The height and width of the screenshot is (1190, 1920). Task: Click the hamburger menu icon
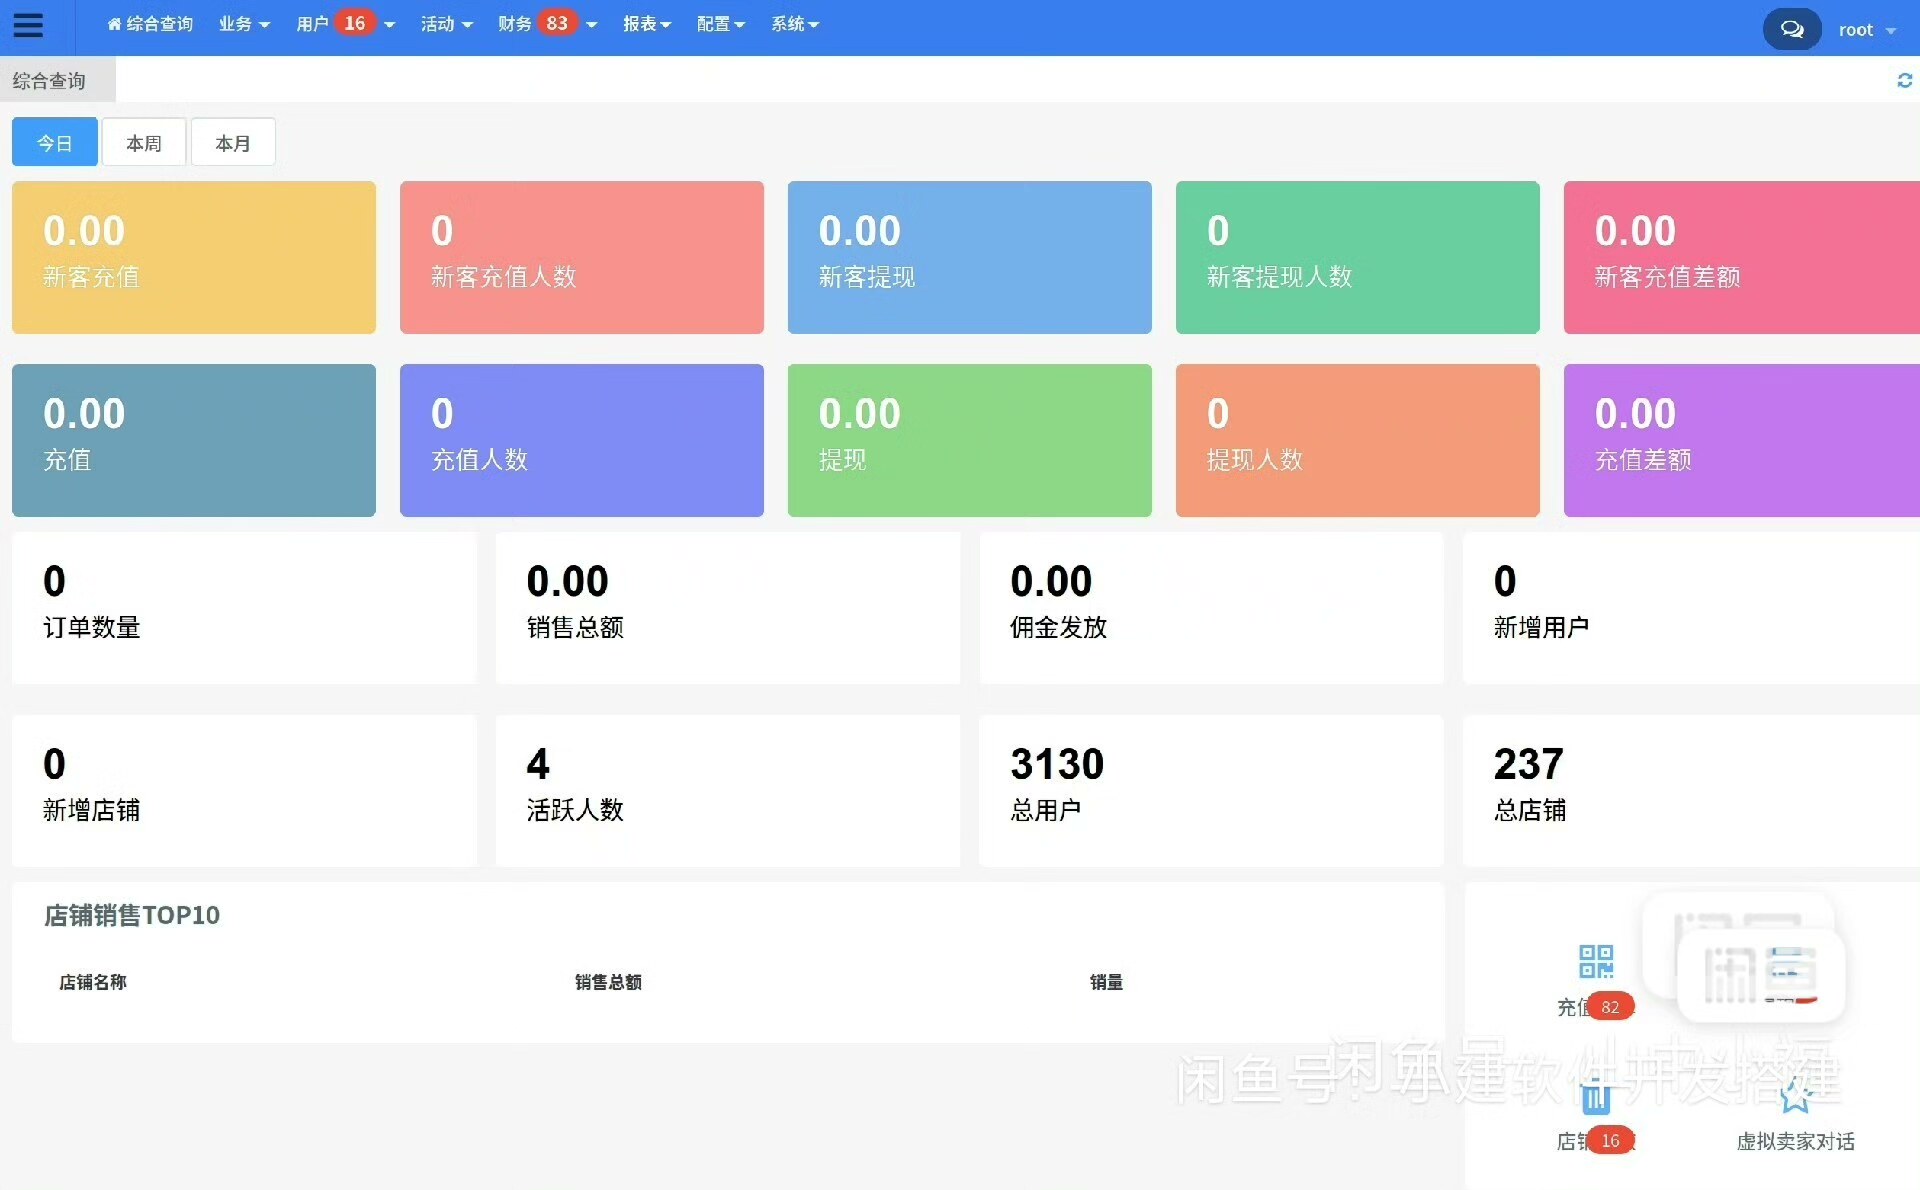pos(28,25)
